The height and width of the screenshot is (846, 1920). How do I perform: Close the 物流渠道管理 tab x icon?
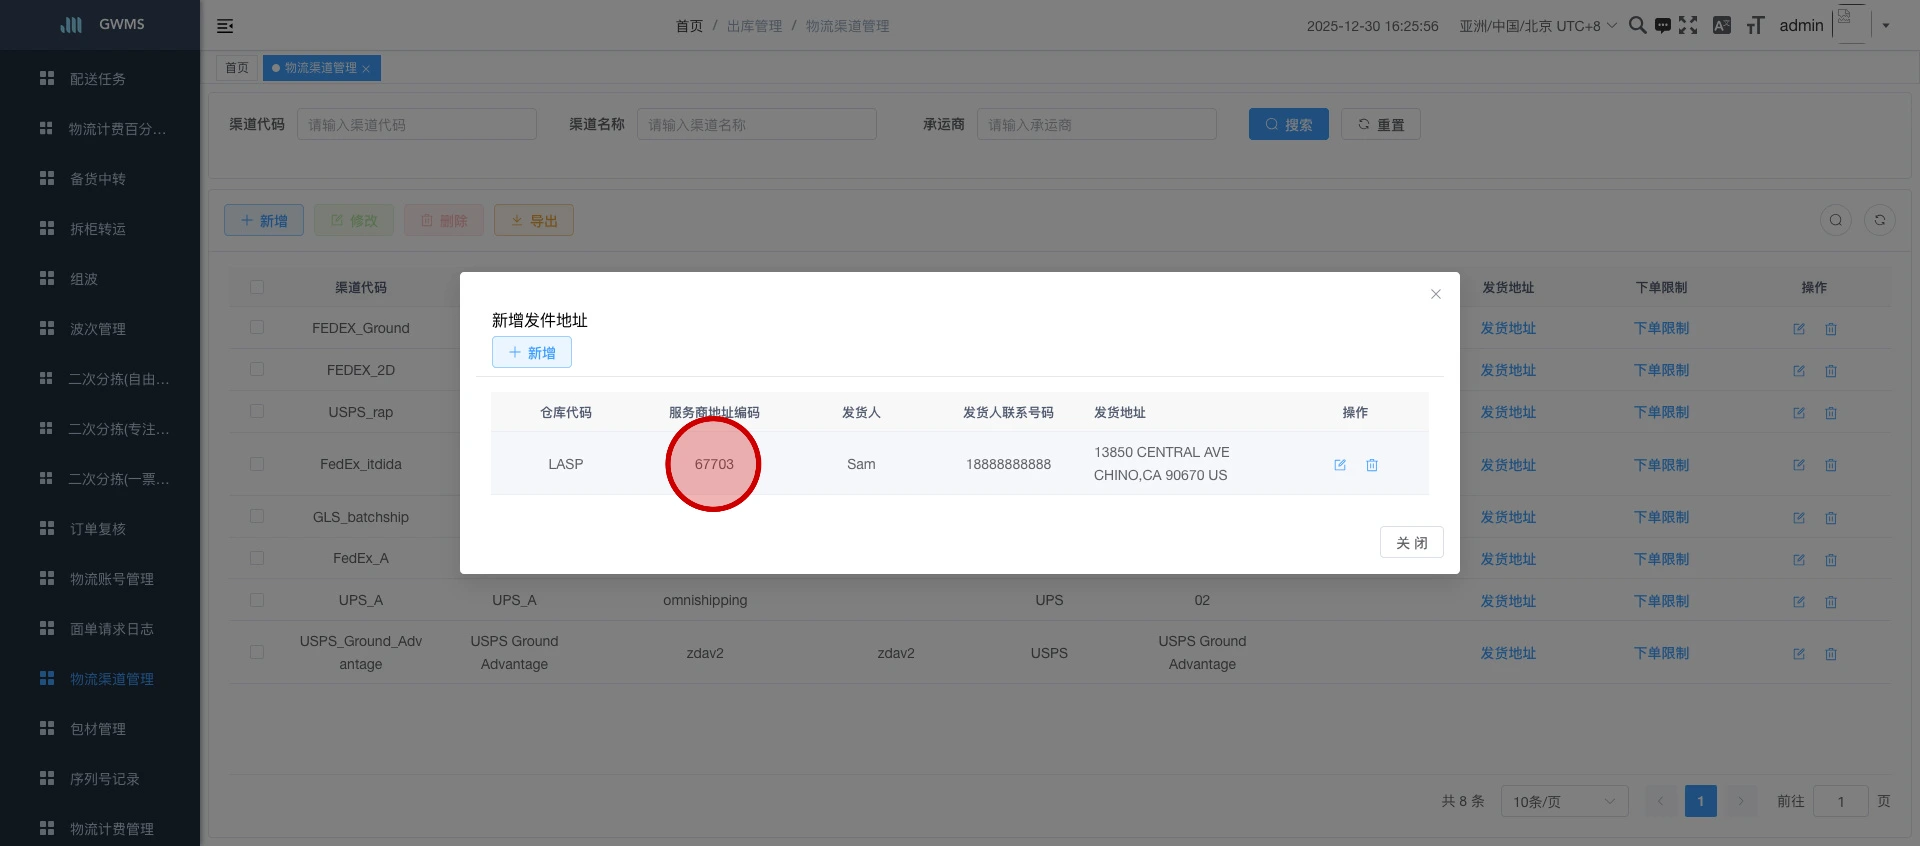click(366, 69)
